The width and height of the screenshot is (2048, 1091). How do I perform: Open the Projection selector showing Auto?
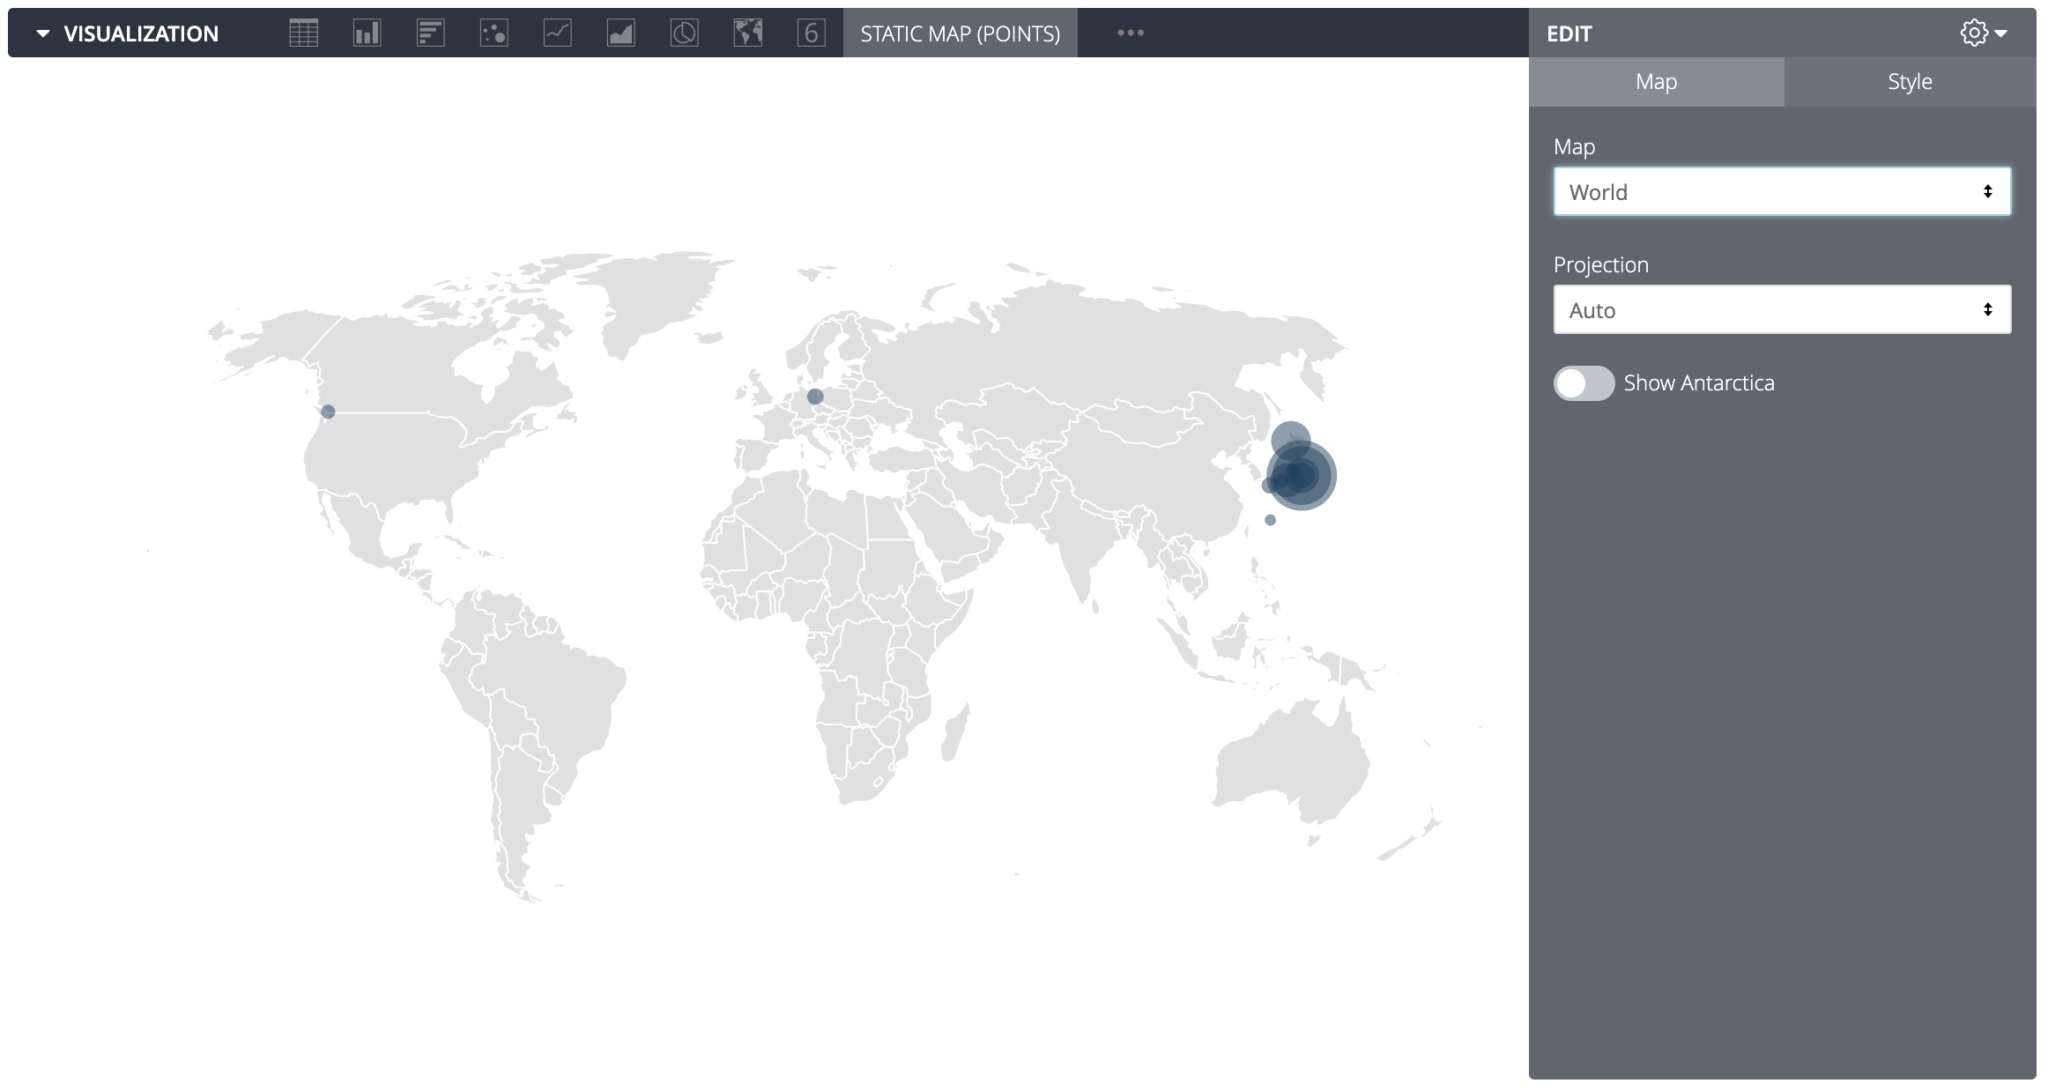(1780, 310)
